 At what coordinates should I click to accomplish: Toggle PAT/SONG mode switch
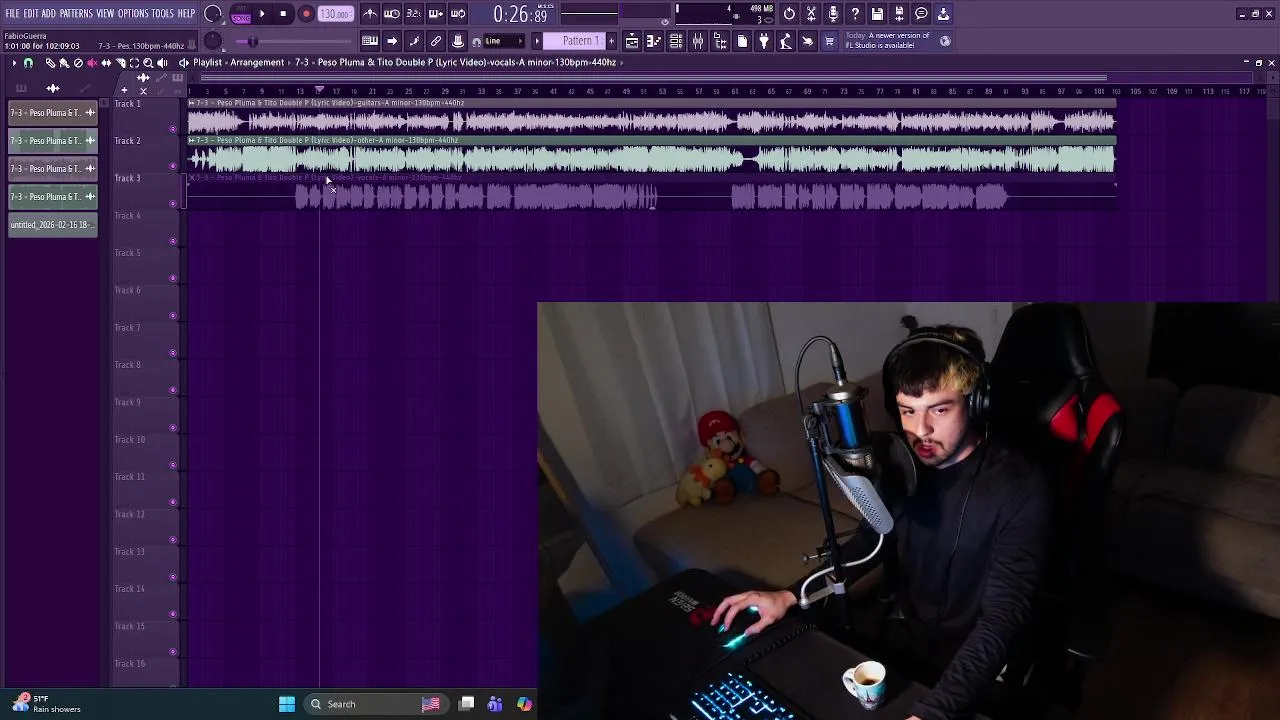coord(241,14)
